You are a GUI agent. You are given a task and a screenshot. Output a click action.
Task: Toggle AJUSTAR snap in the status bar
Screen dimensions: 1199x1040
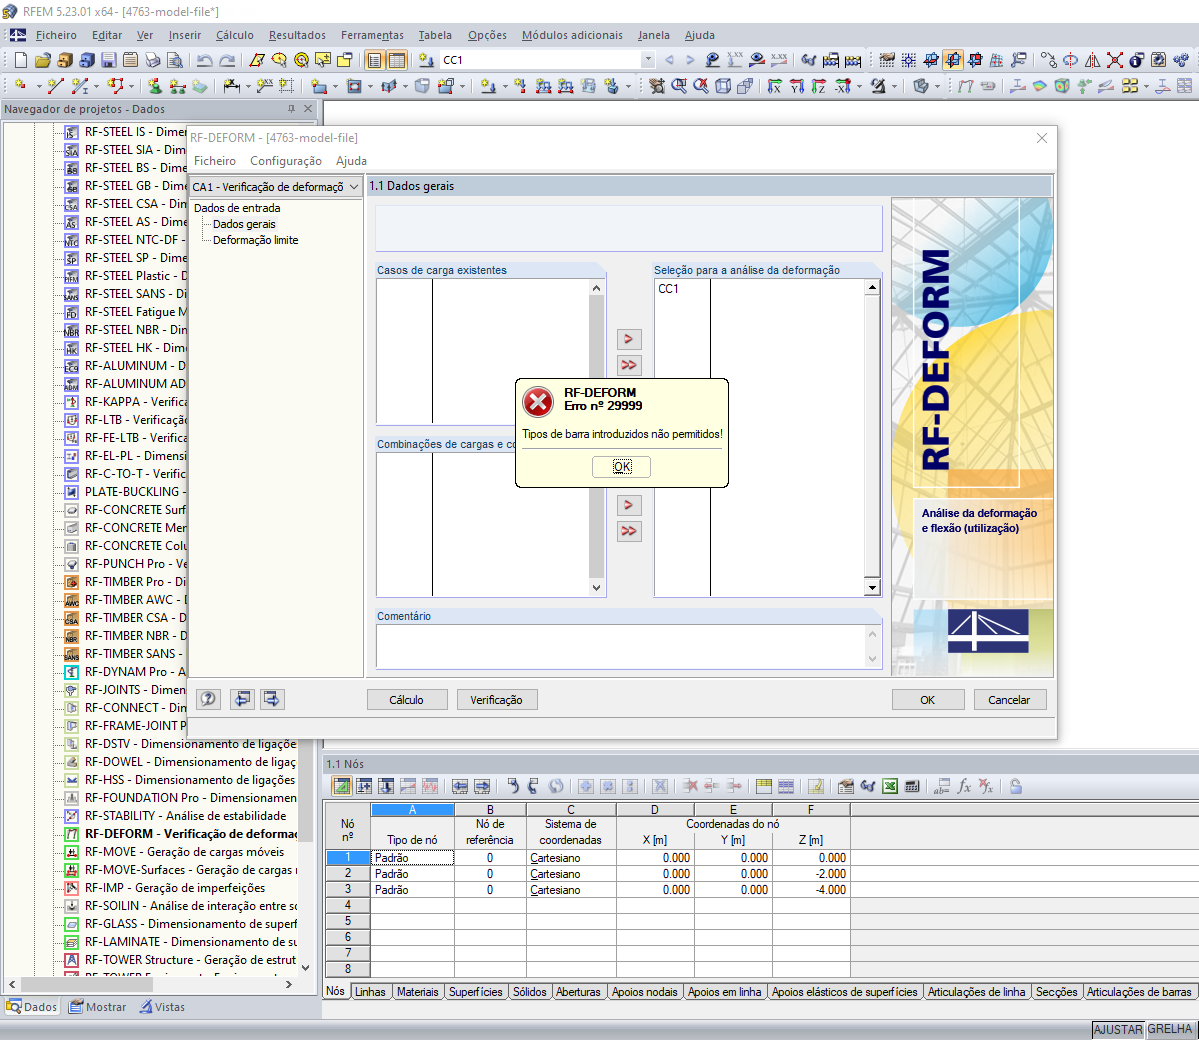[1118, 1029]
